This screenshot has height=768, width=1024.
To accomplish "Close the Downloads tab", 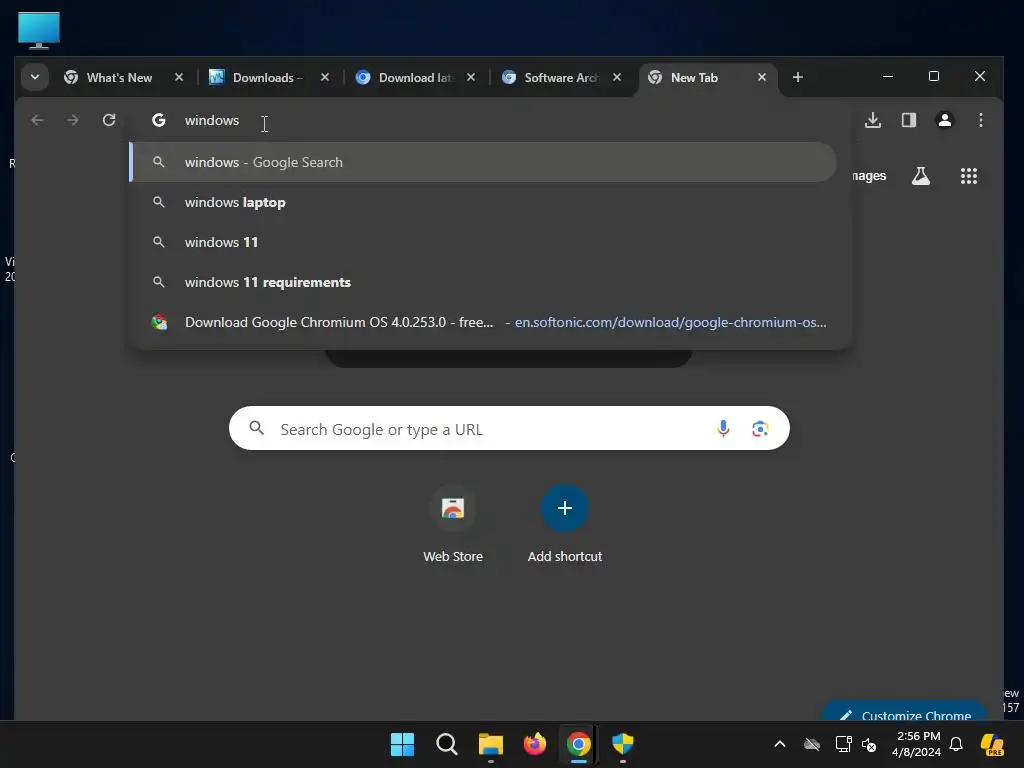I will (325, 77).
